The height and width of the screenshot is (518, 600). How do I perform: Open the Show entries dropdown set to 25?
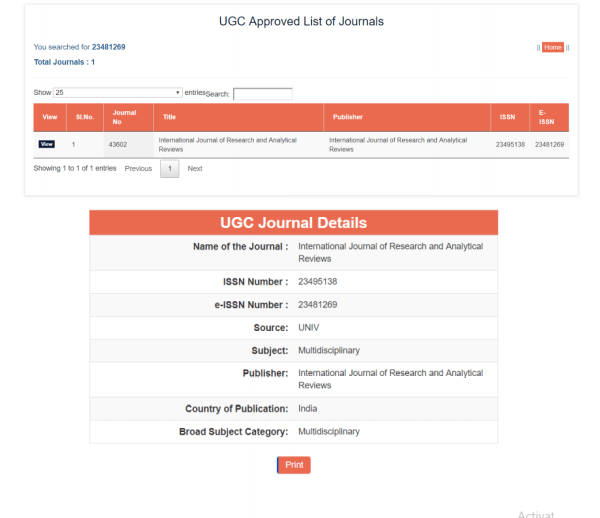[117, 93]
